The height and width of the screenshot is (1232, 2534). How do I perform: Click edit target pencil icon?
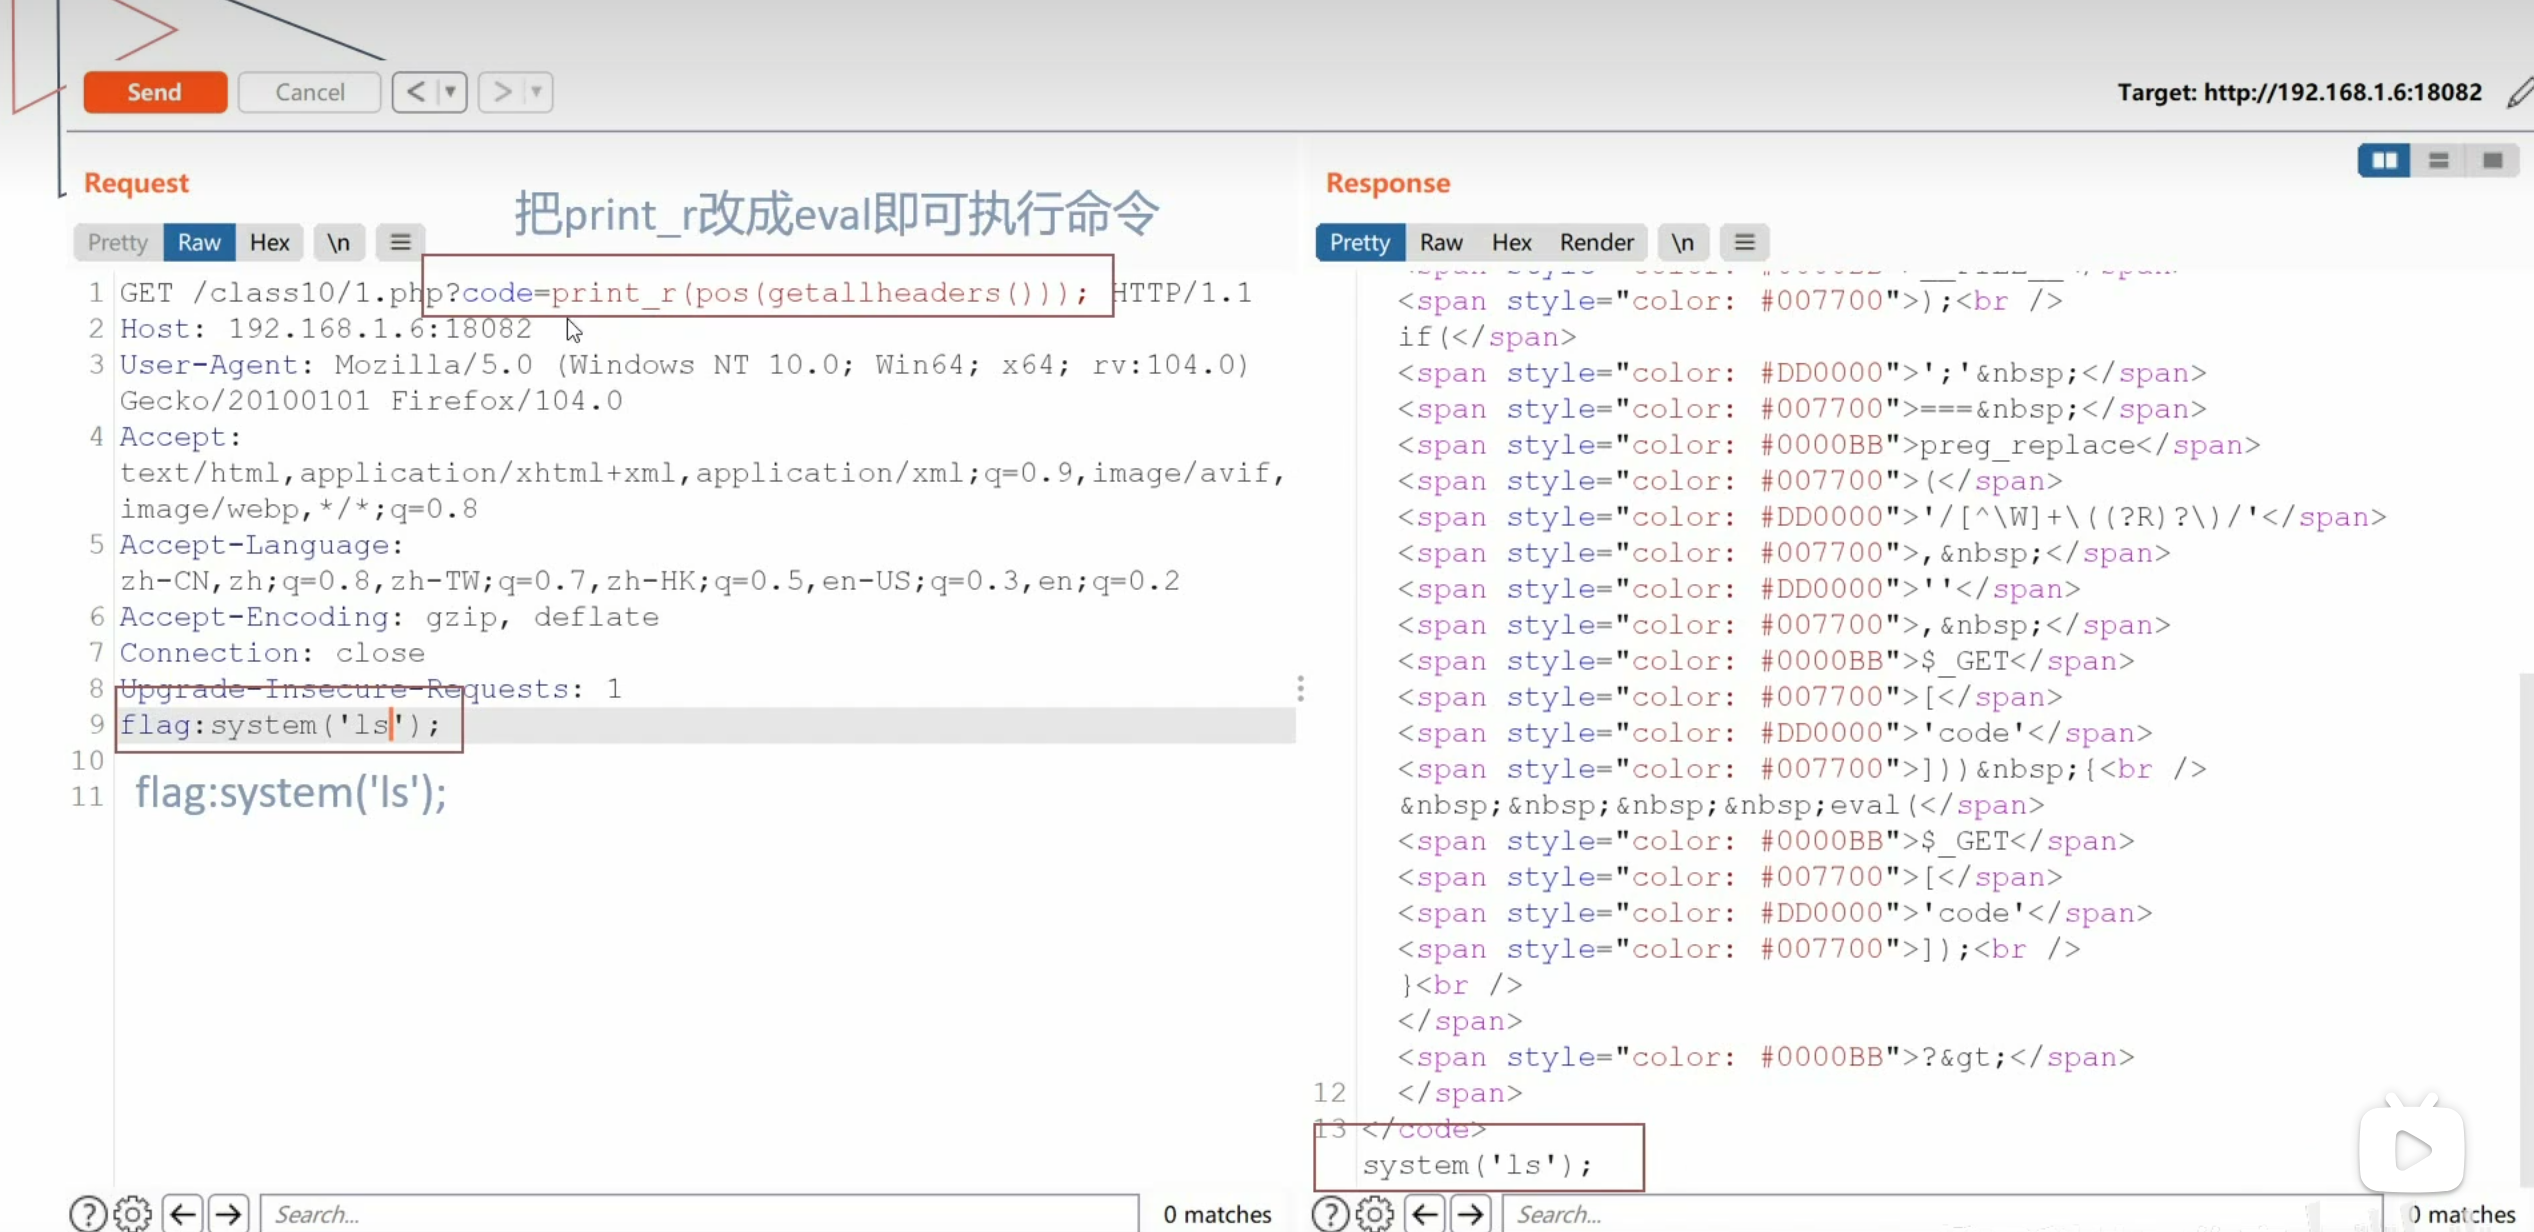click(x=2519, y=92)
